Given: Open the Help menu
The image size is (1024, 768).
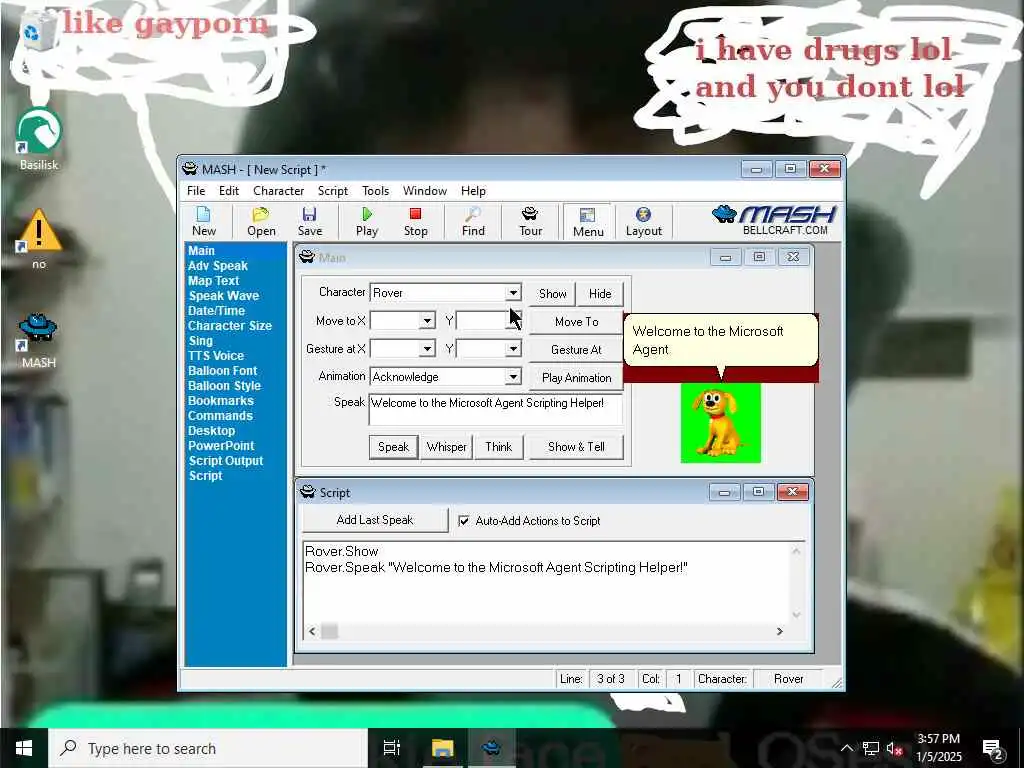Looking at the screenshot, I should pyautogui.click(x=473, y=191).
